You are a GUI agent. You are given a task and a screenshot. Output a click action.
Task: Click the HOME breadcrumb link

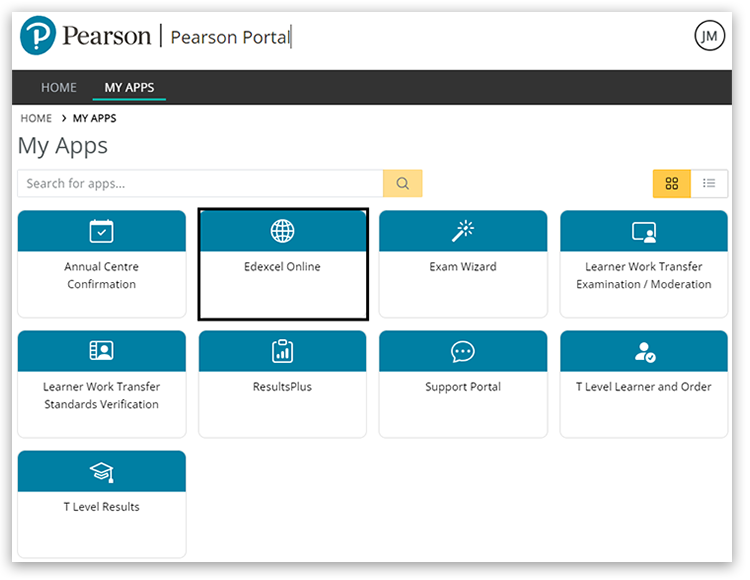(x=36, y=118)
